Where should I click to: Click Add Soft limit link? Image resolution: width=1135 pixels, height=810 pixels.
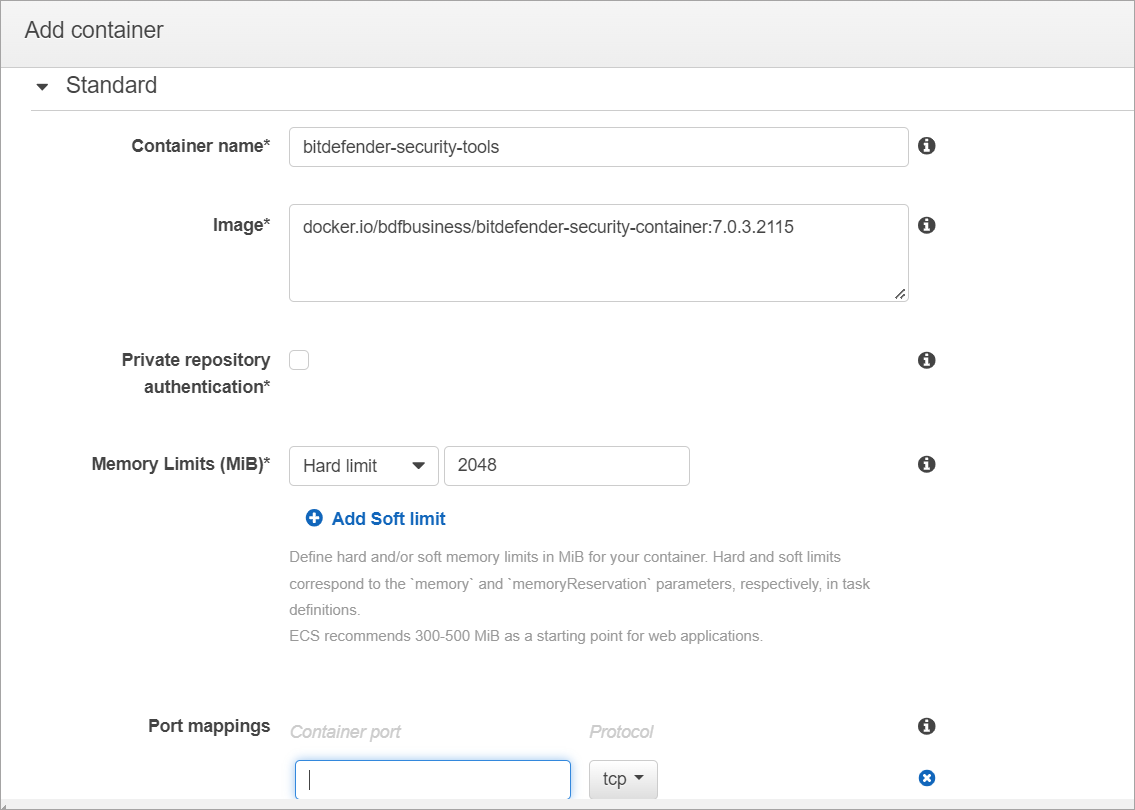point(389,518)
